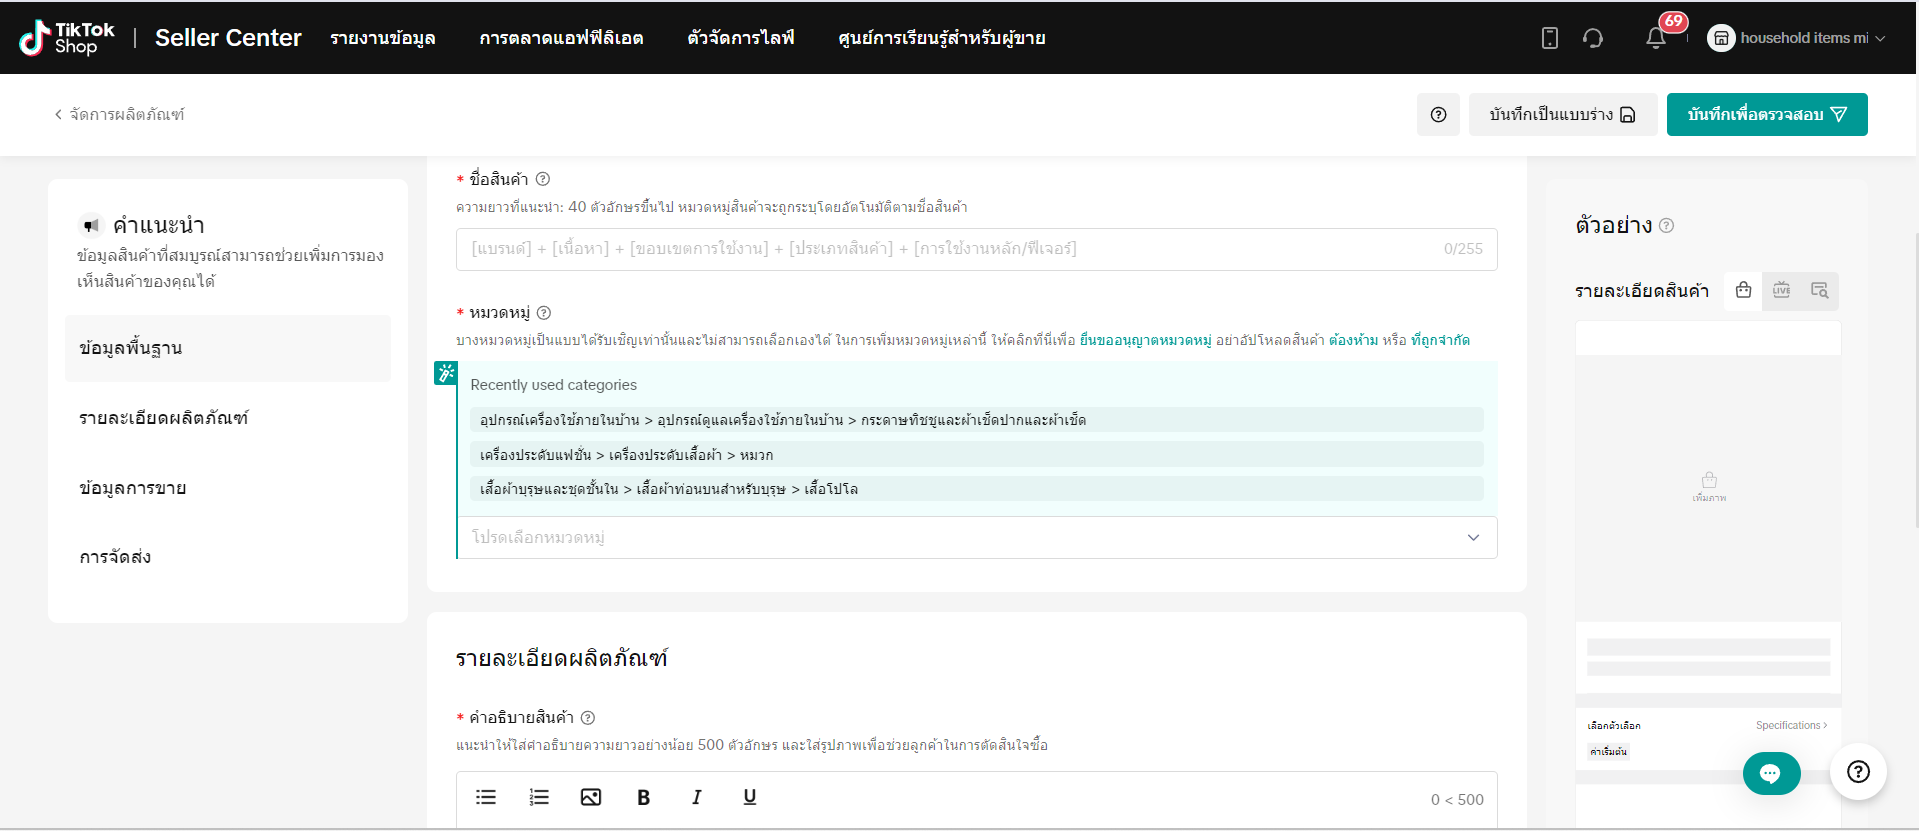Open the household items account menu
Screen dimensions: 1919x831
[1797, 38]
